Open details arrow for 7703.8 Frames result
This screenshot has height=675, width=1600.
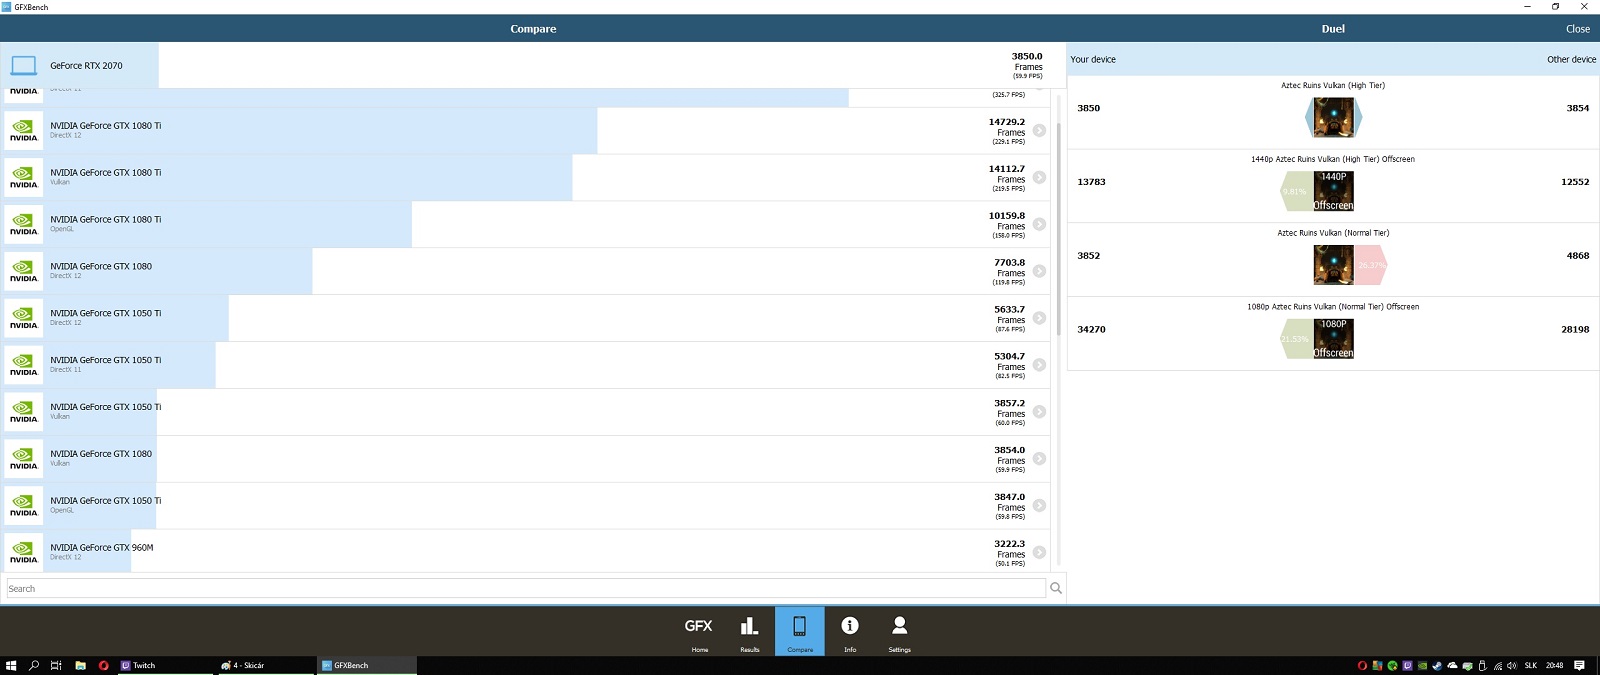coord(1039,272)
